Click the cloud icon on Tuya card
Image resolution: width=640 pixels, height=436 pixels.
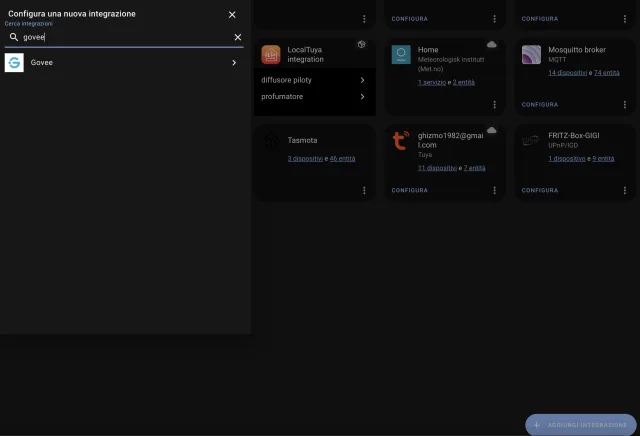click(x=491, y=130)
